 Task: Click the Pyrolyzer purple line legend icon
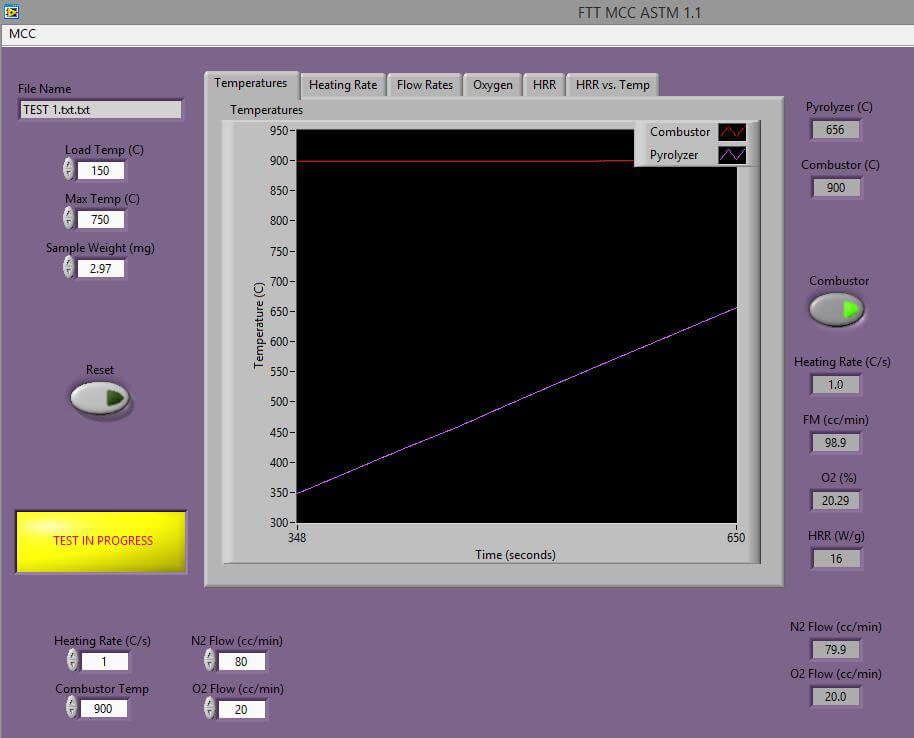732,155
